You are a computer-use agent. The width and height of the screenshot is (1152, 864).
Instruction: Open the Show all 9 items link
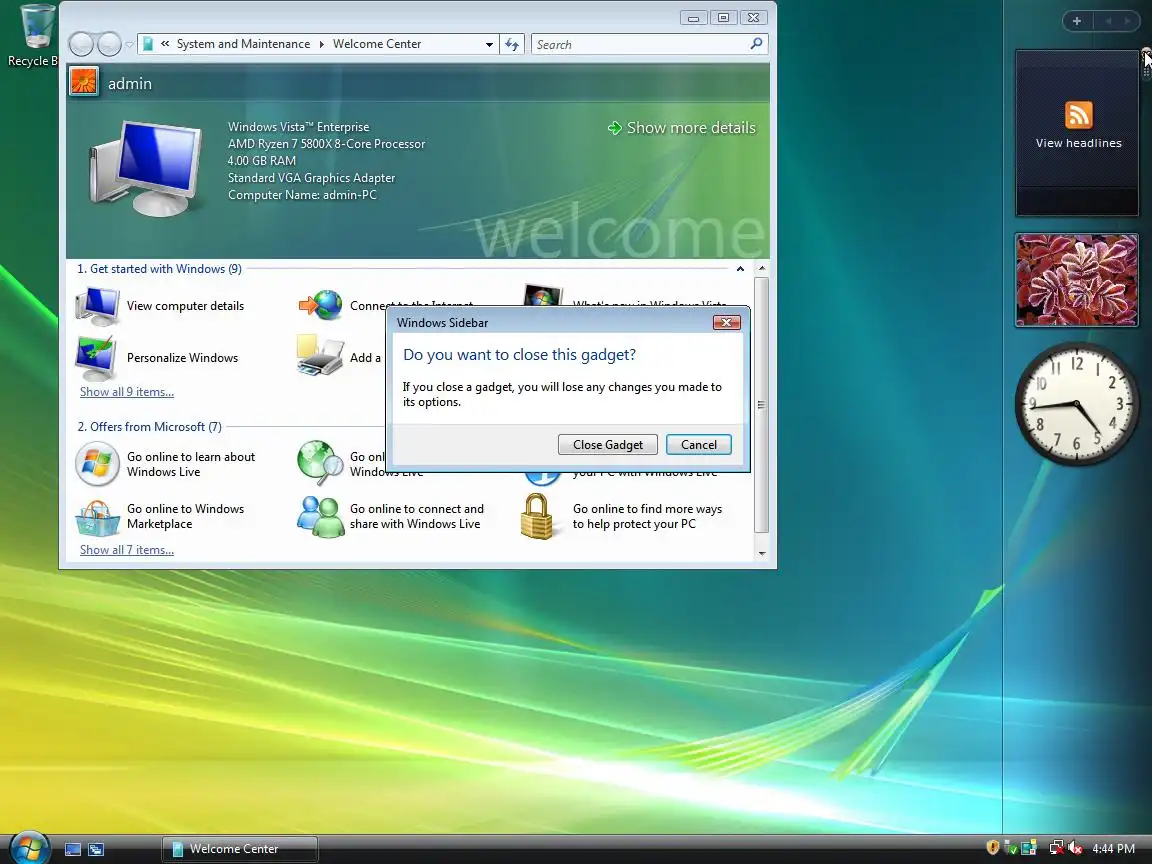coord(127,392)
